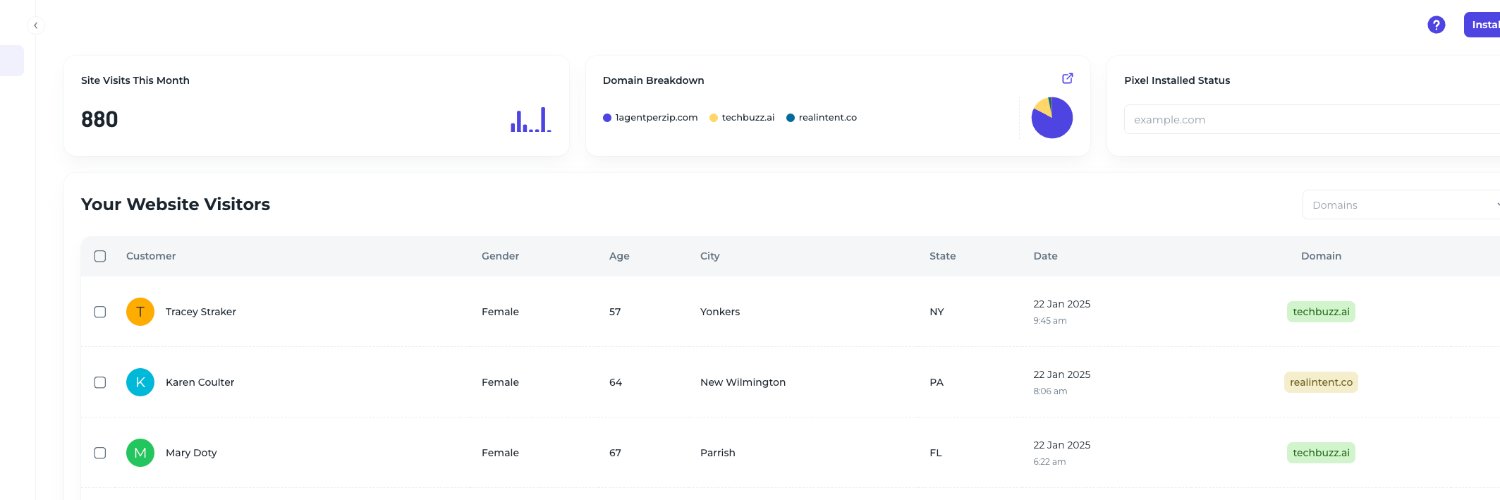Click city cell New Wilmington

point(743,382)
